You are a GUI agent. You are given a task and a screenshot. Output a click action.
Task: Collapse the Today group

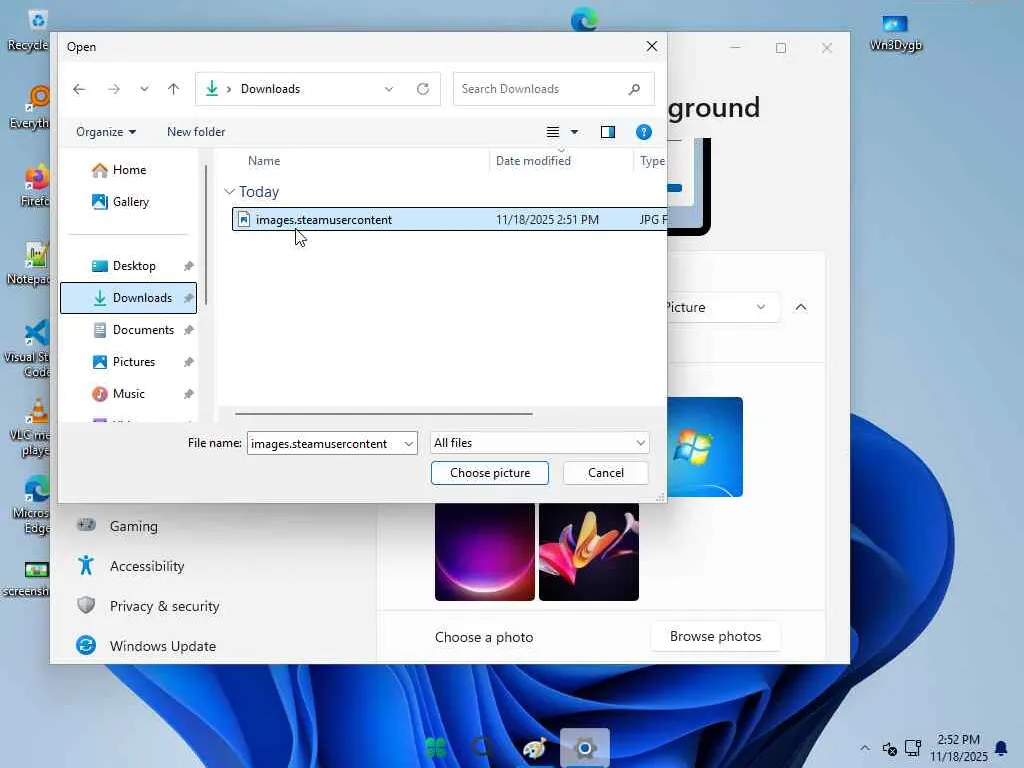click(x=229, y=191)
